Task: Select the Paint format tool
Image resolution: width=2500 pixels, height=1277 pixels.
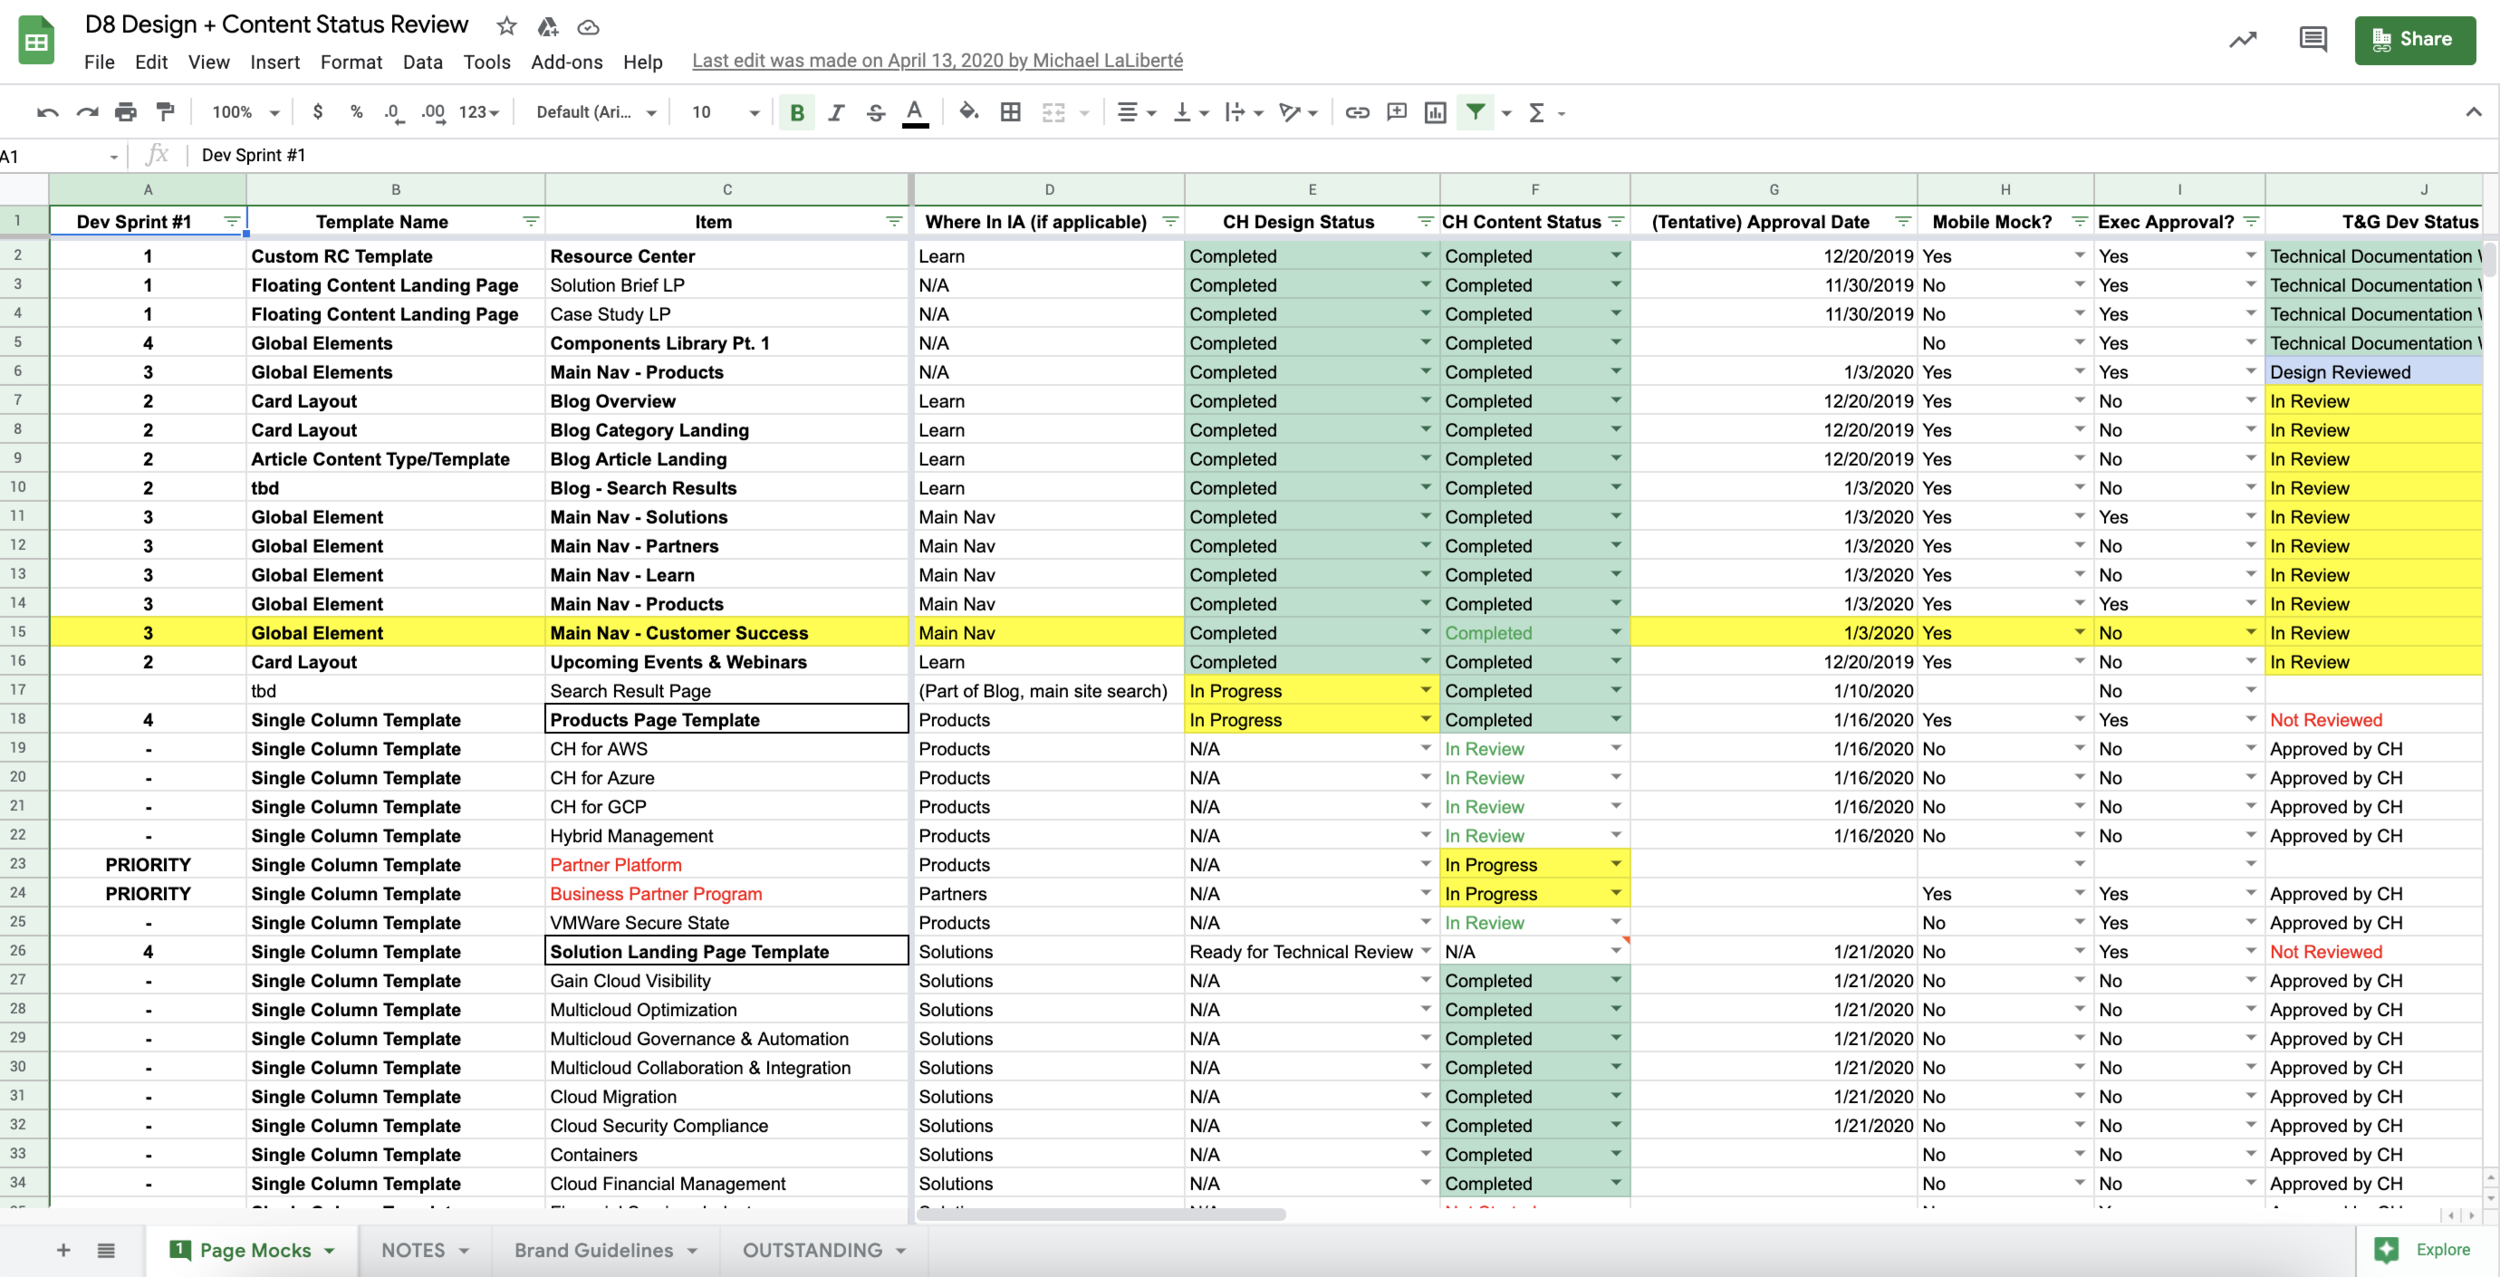Action: coord(164,112)
